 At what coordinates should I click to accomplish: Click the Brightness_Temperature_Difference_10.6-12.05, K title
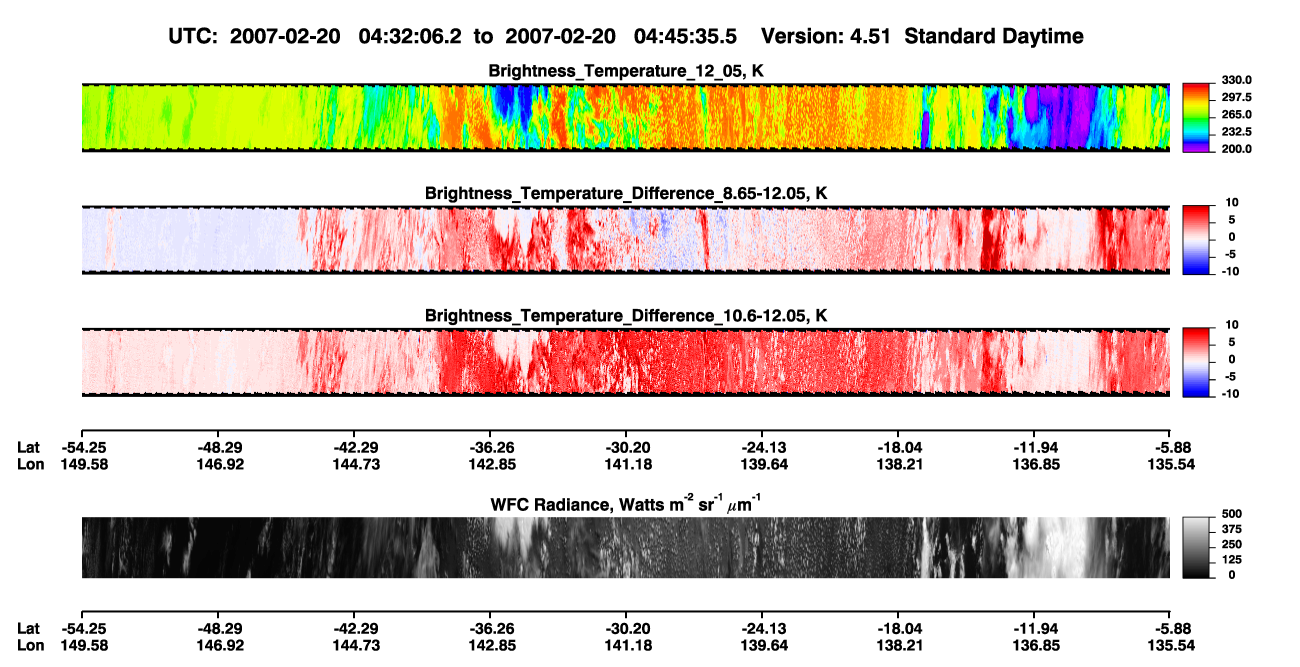tap(626, 316)
